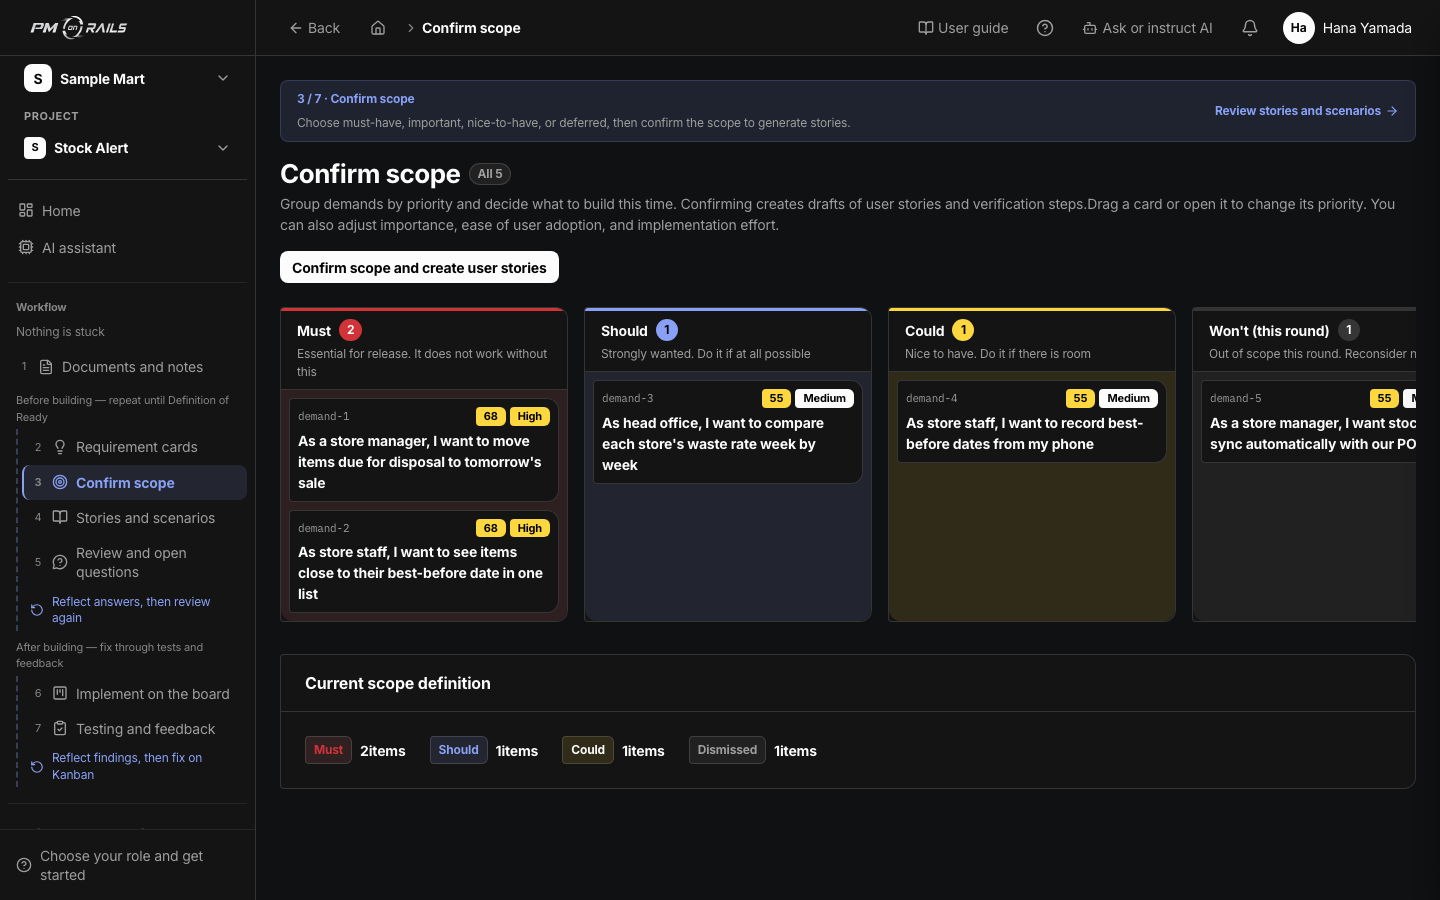
Task: Open Home in the sidebar
Action: click(127, 211)
